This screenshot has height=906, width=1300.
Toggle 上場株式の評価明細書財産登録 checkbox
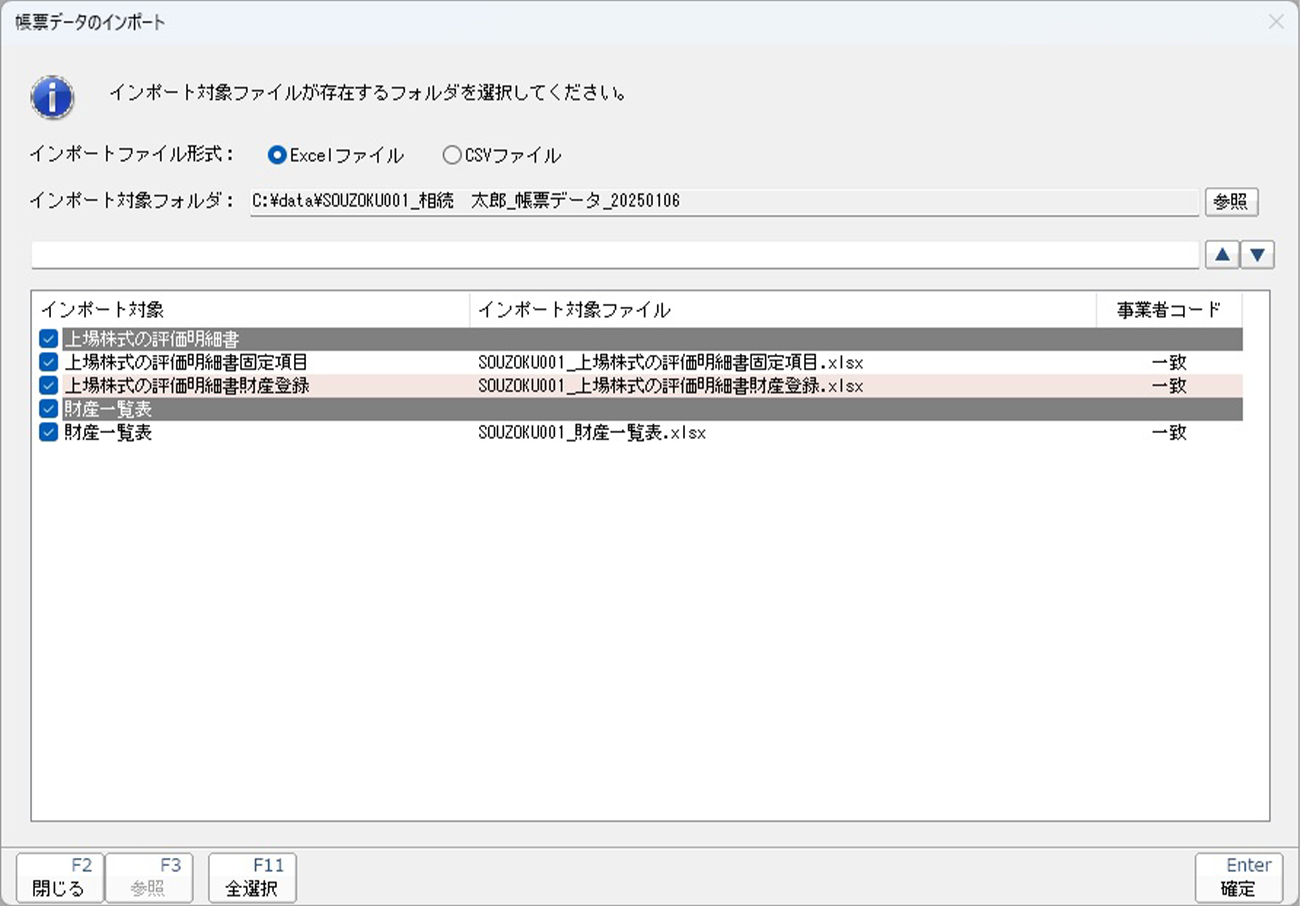(48, 386)
